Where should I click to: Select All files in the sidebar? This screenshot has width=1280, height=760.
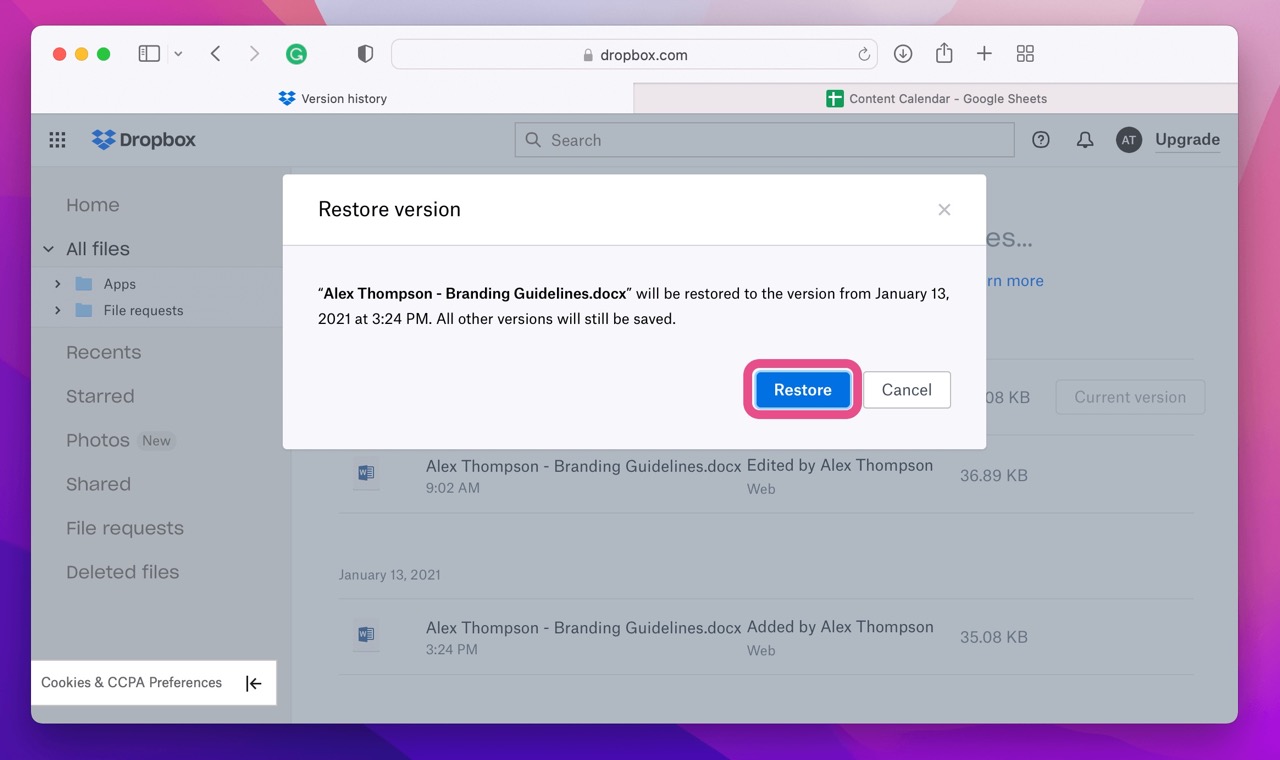[98, 249]
